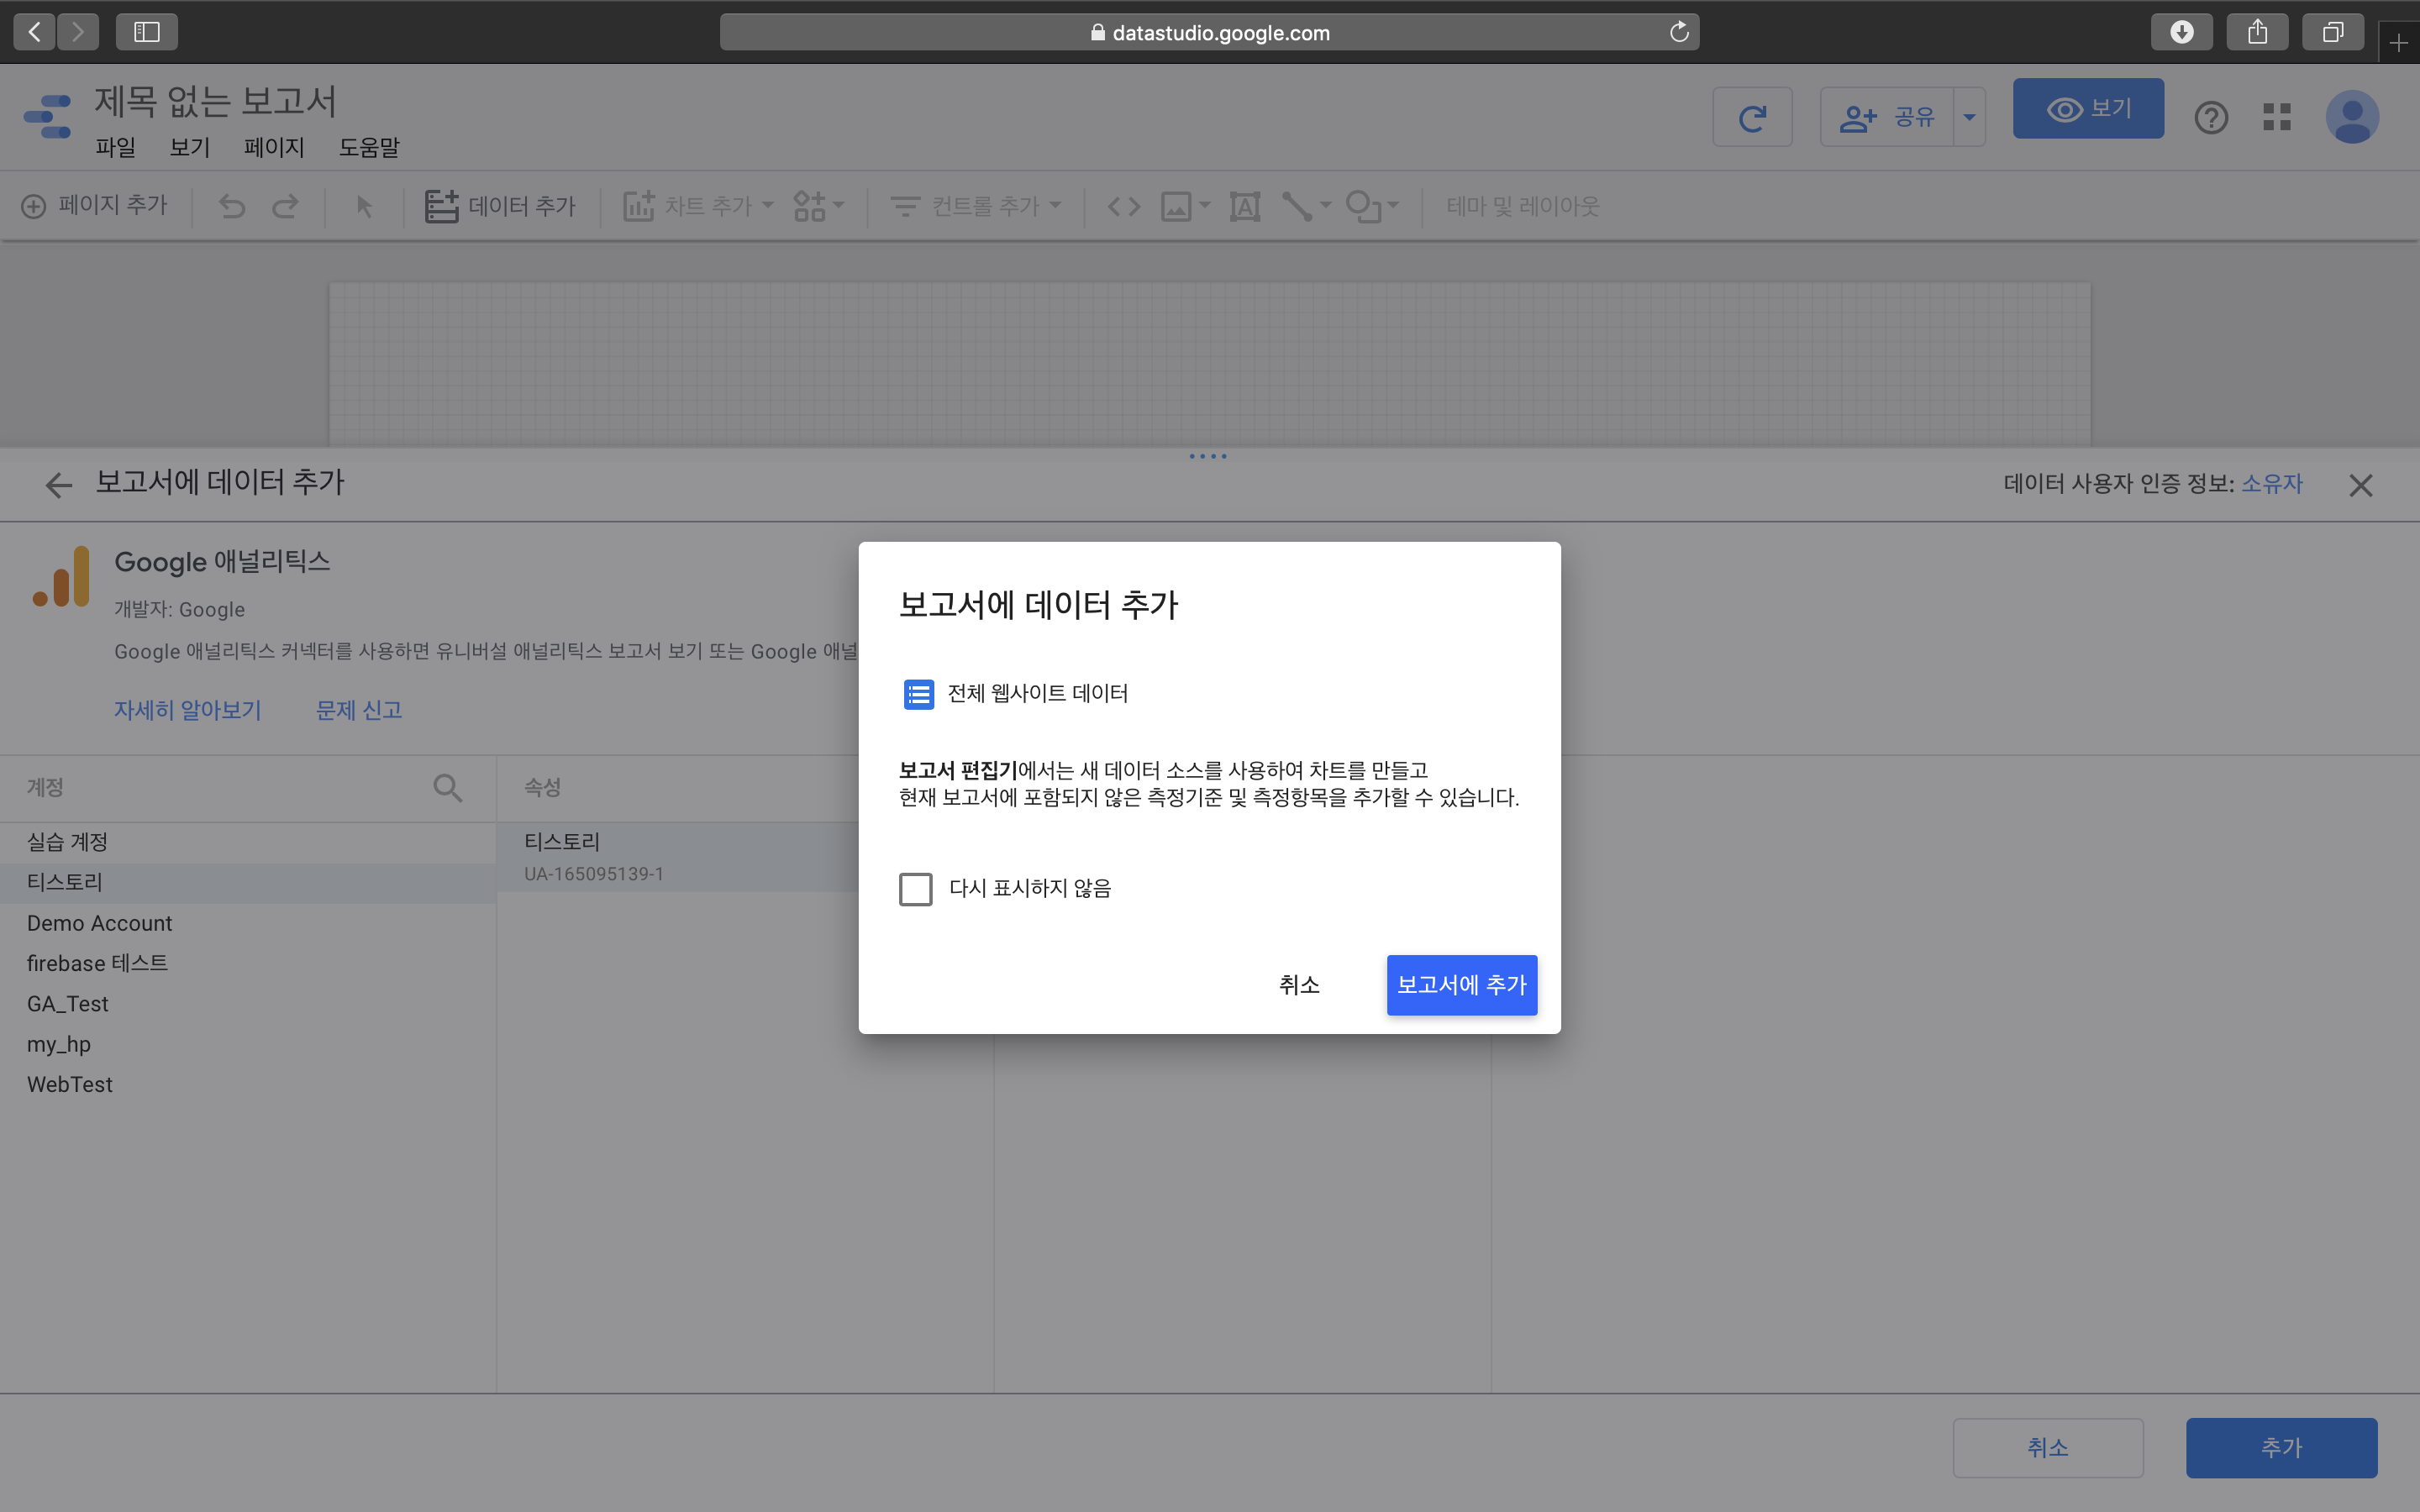Click the Google Analytics connector logo
Viewport: 2420px width, 1512px height.
[61, 576]
